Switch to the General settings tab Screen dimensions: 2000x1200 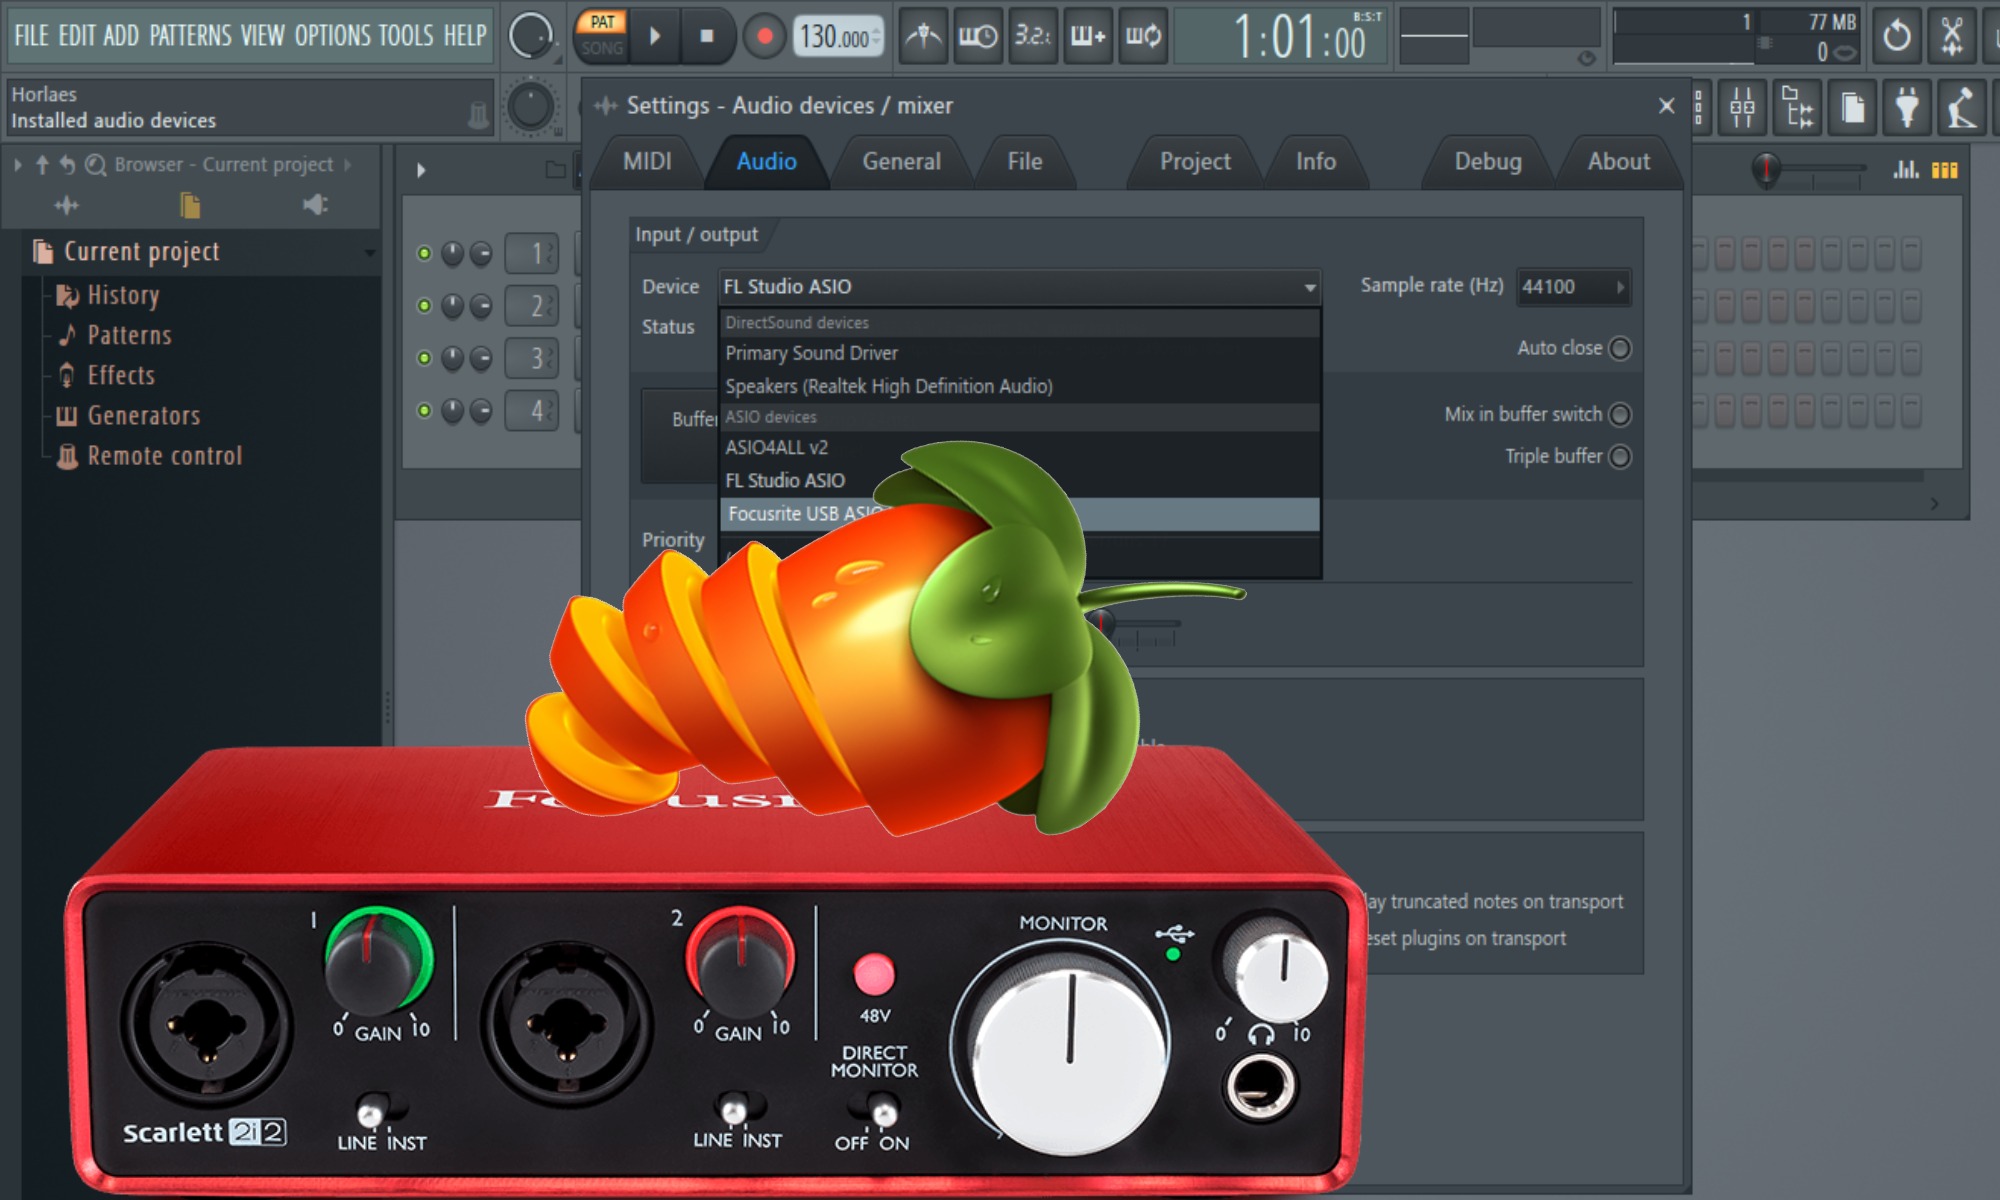coord(901,161)
